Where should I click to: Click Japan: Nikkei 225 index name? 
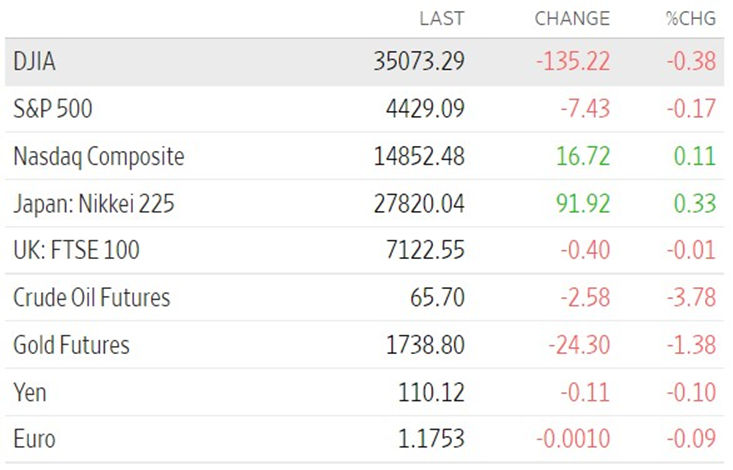(x=94, y=204)
